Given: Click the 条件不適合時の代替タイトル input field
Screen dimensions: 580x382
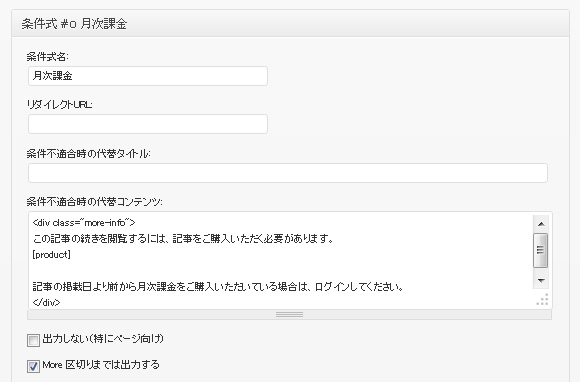Looking at the screenshot, I should pyautogui.click(x=288, y=173).
